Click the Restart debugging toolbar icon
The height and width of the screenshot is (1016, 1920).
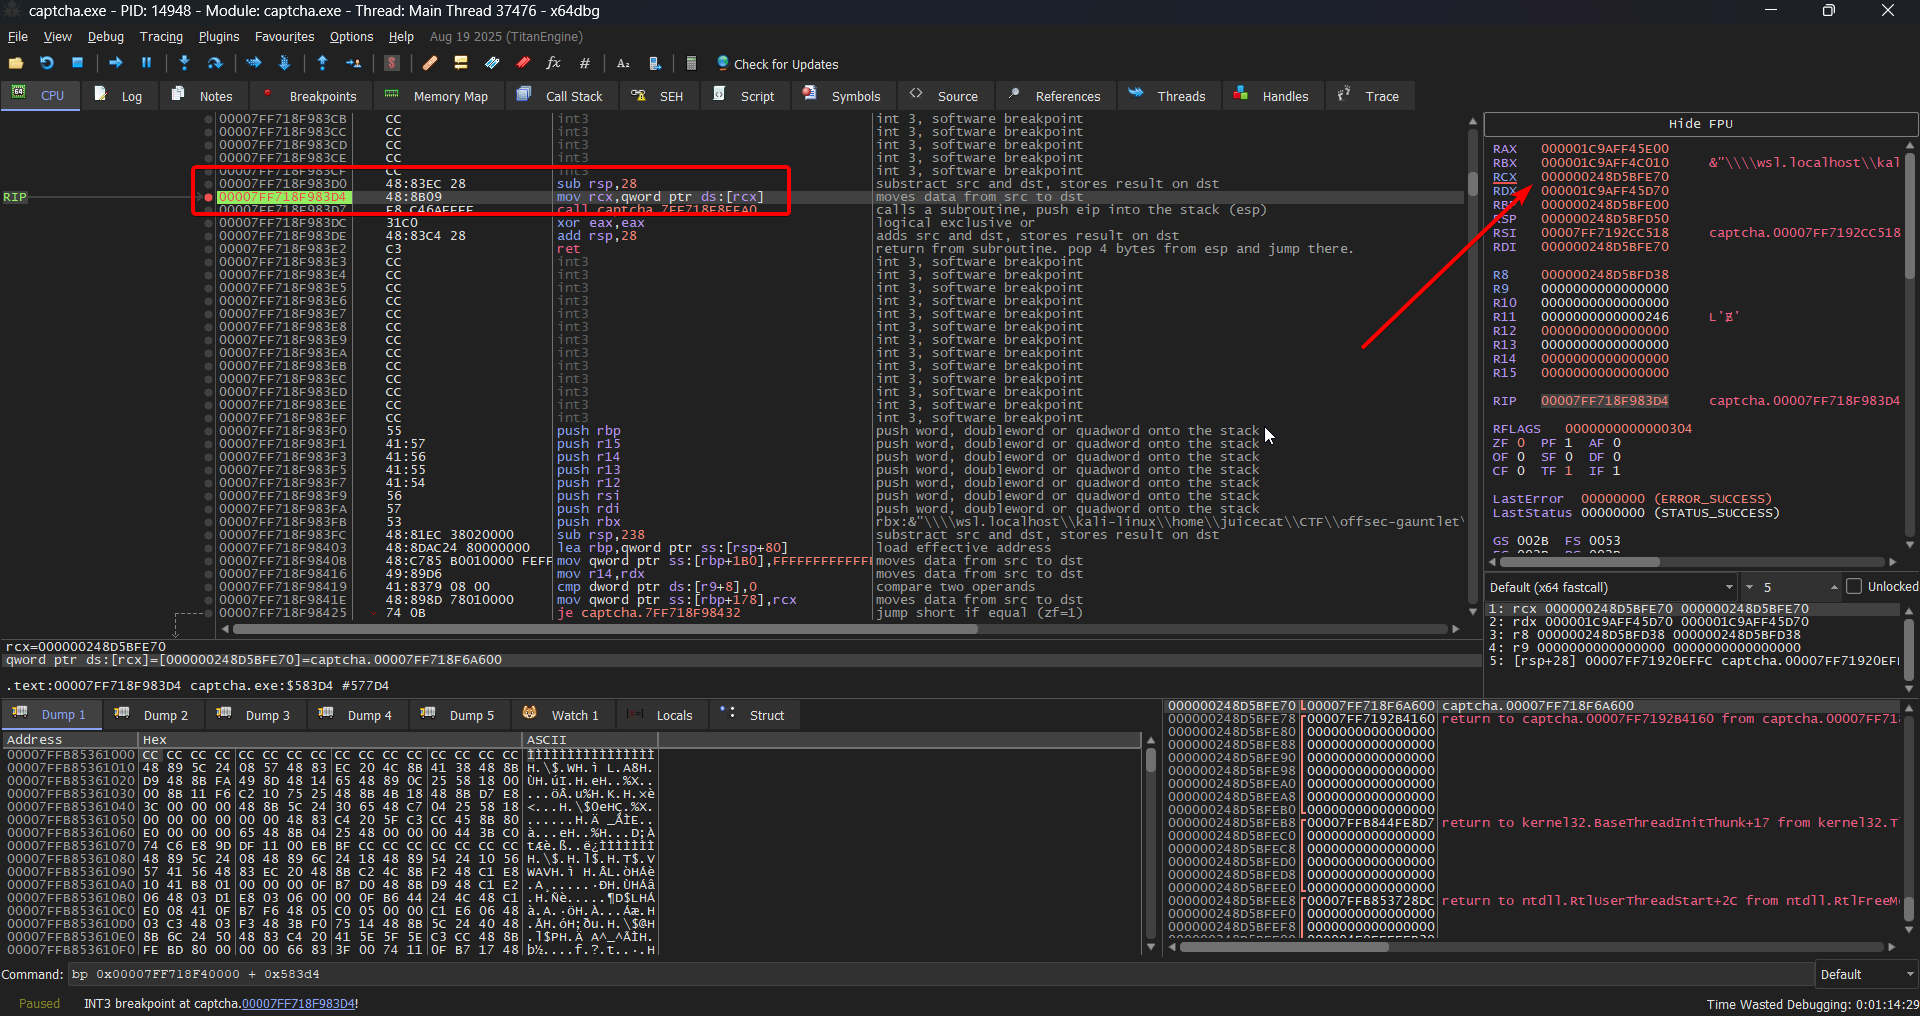46,63
